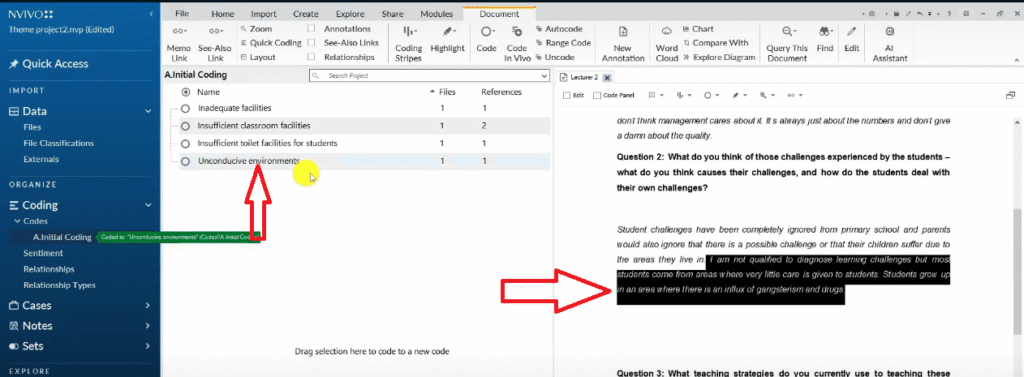Viewport: 1024px width, 377px height.
Task: Select the Range Code tool
Action: (x=563, y=43)
